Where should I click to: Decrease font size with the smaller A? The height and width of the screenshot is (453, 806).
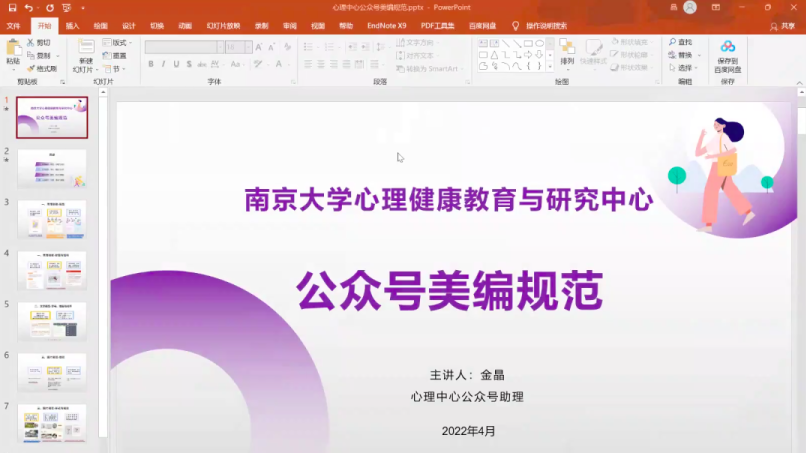click(x=271, y=47)
